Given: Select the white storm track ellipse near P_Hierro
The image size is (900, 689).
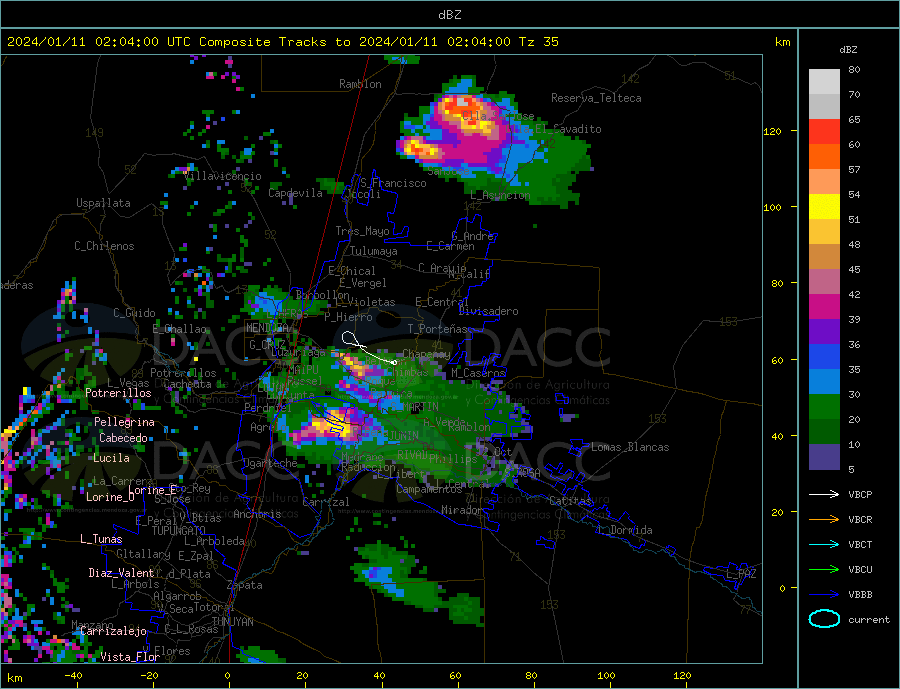Looking at the screenshot, I should 350,338.
